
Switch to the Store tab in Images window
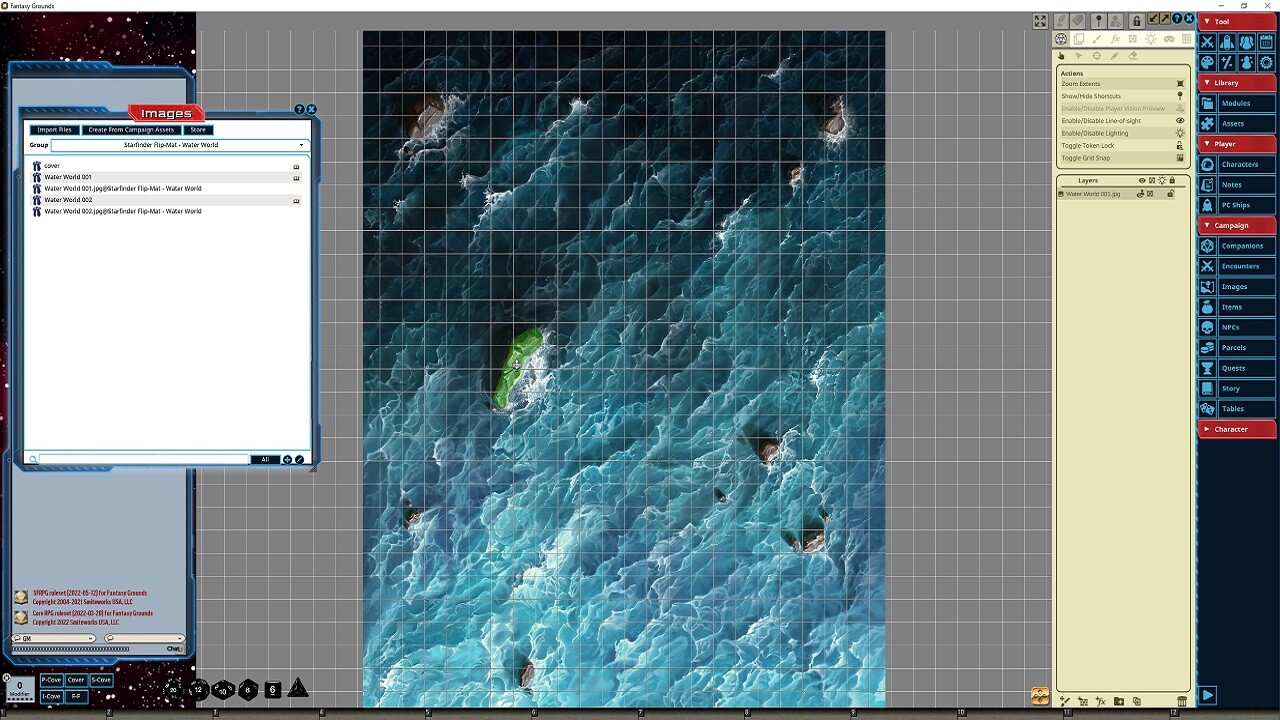pyautogui.click(x=197, y=129)
